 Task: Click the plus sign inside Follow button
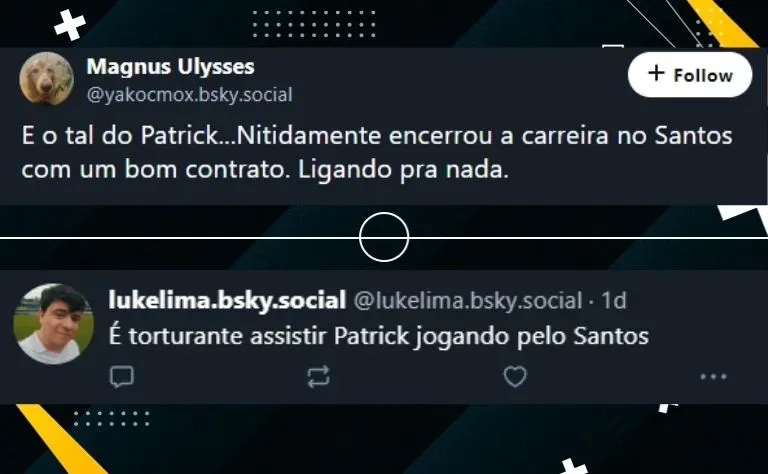(656, 73)
